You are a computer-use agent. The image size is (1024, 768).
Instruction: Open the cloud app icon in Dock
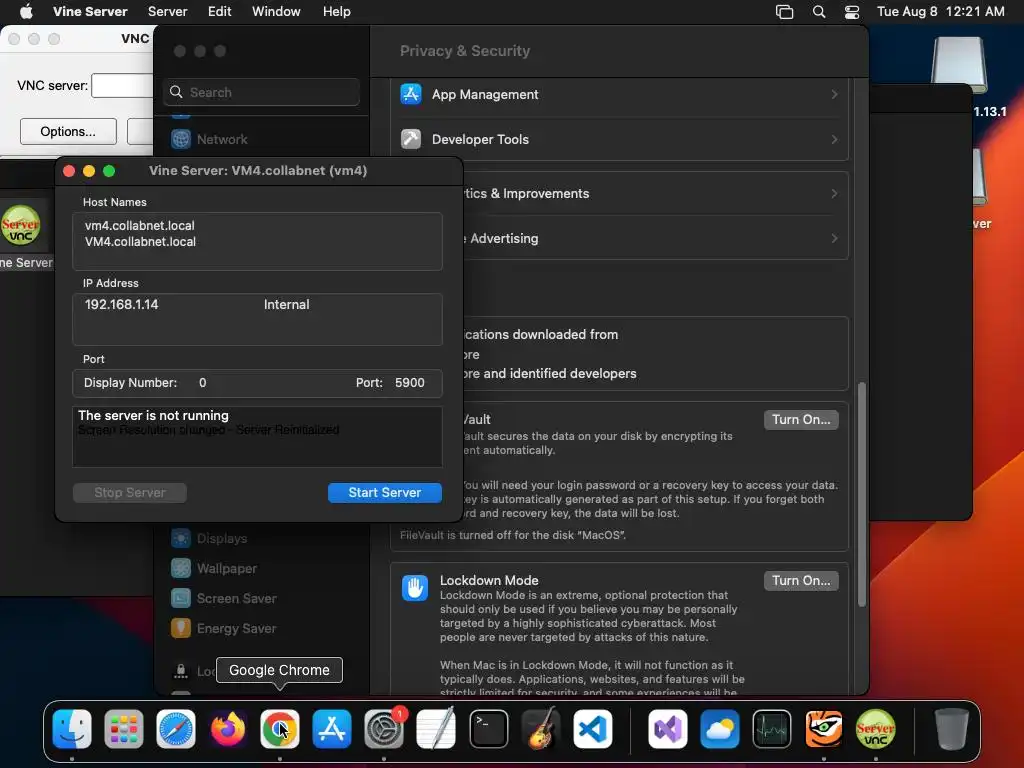point(720,729)
